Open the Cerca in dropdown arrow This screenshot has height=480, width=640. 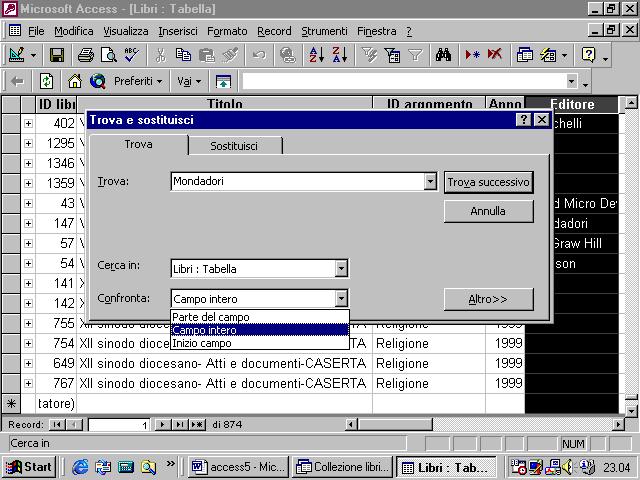tap(341, 269)
